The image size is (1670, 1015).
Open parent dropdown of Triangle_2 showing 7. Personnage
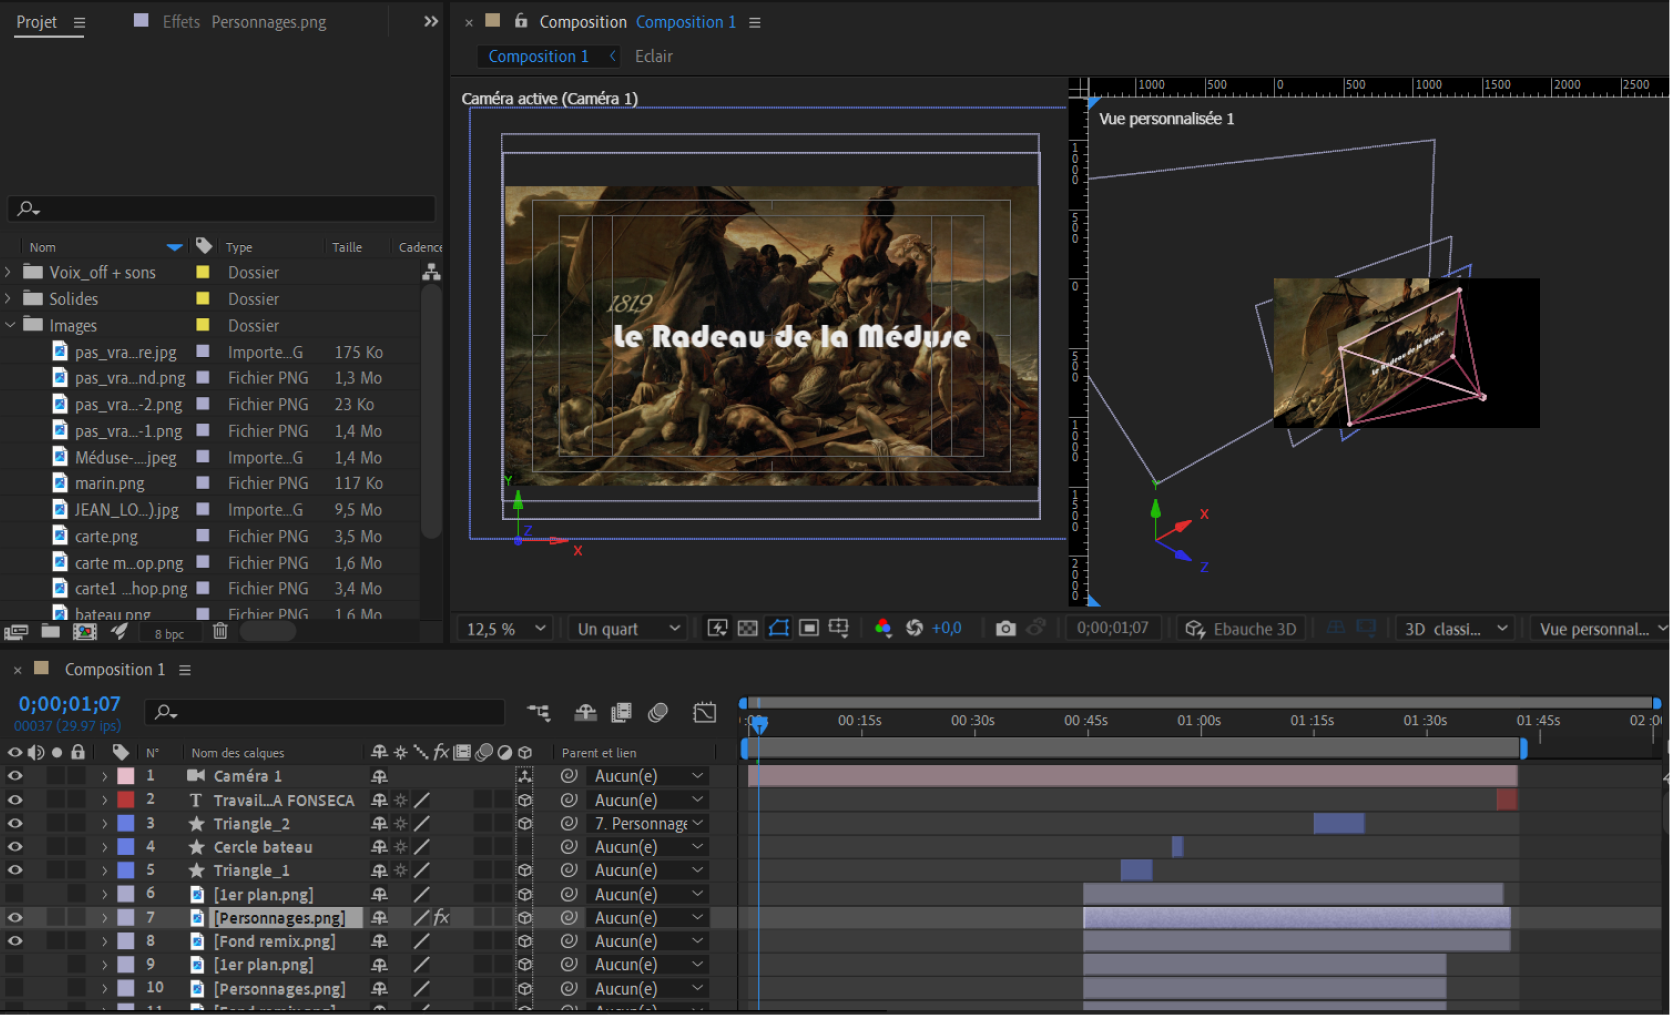[648, 823]
